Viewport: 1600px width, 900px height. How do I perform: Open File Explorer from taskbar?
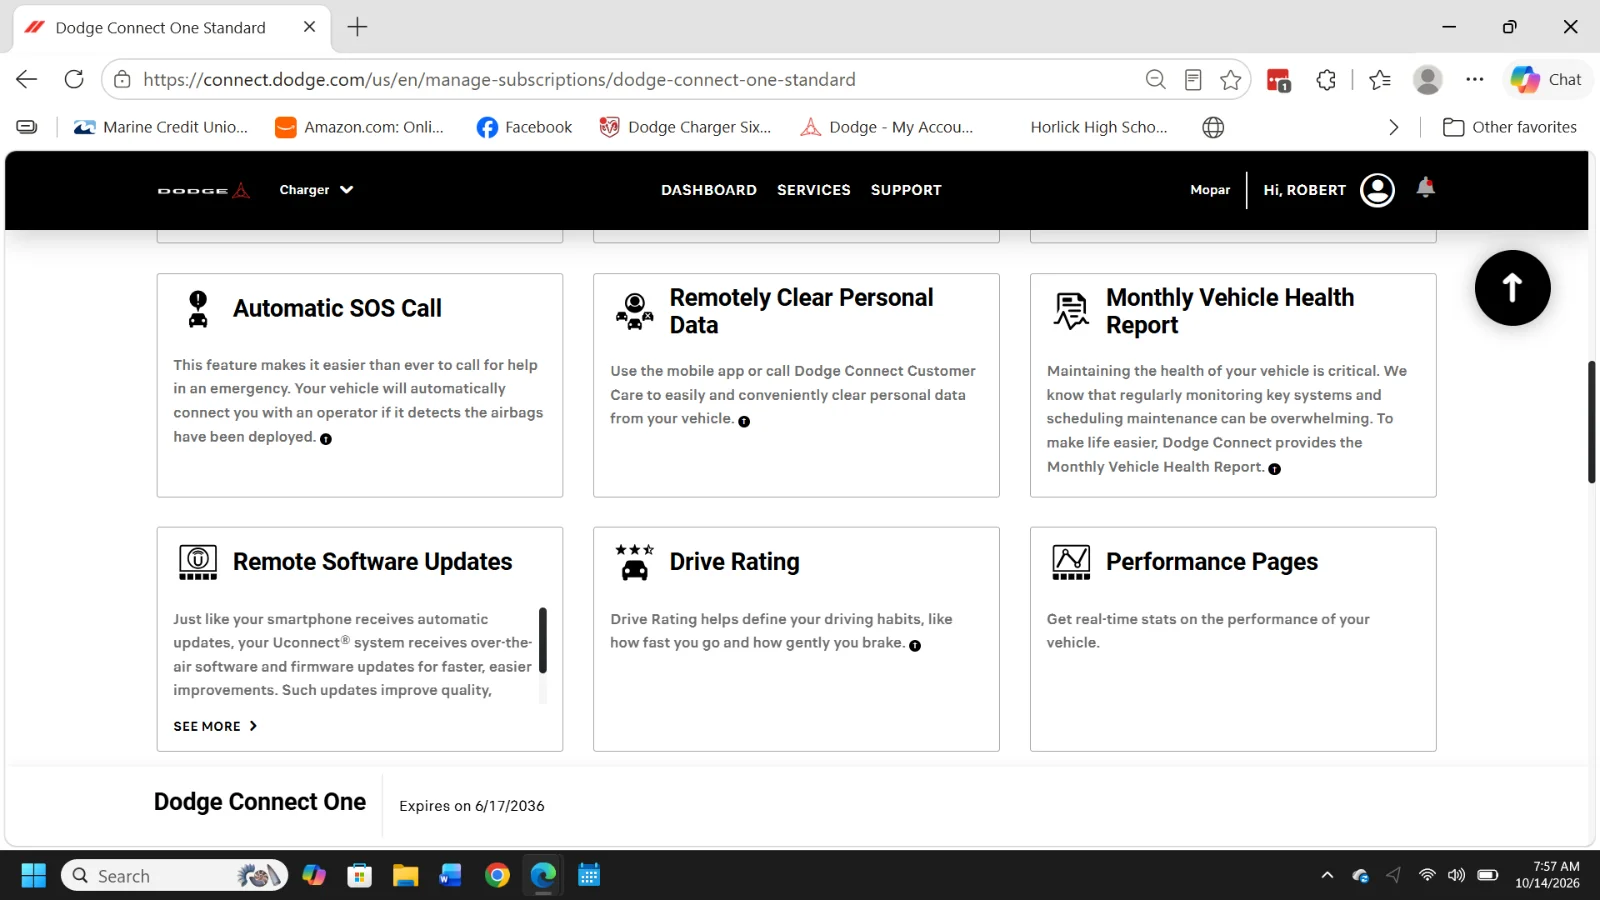[405, 876]
